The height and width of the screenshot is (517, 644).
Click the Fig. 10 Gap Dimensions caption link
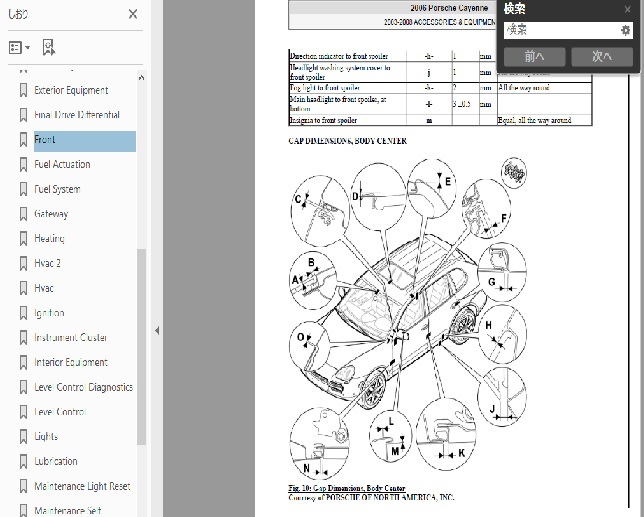click(x=347, y=488)
